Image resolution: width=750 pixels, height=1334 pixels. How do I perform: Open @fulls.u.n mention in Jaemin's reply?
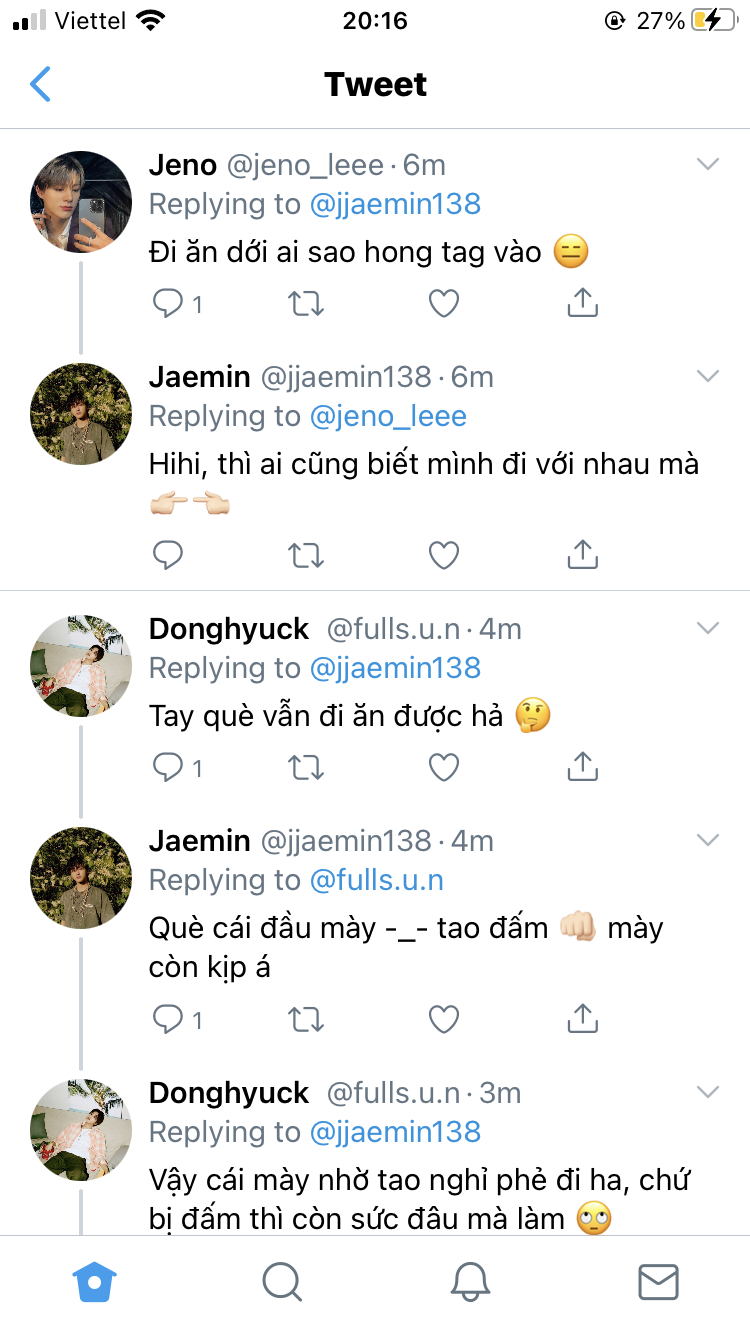coord(377,881)
